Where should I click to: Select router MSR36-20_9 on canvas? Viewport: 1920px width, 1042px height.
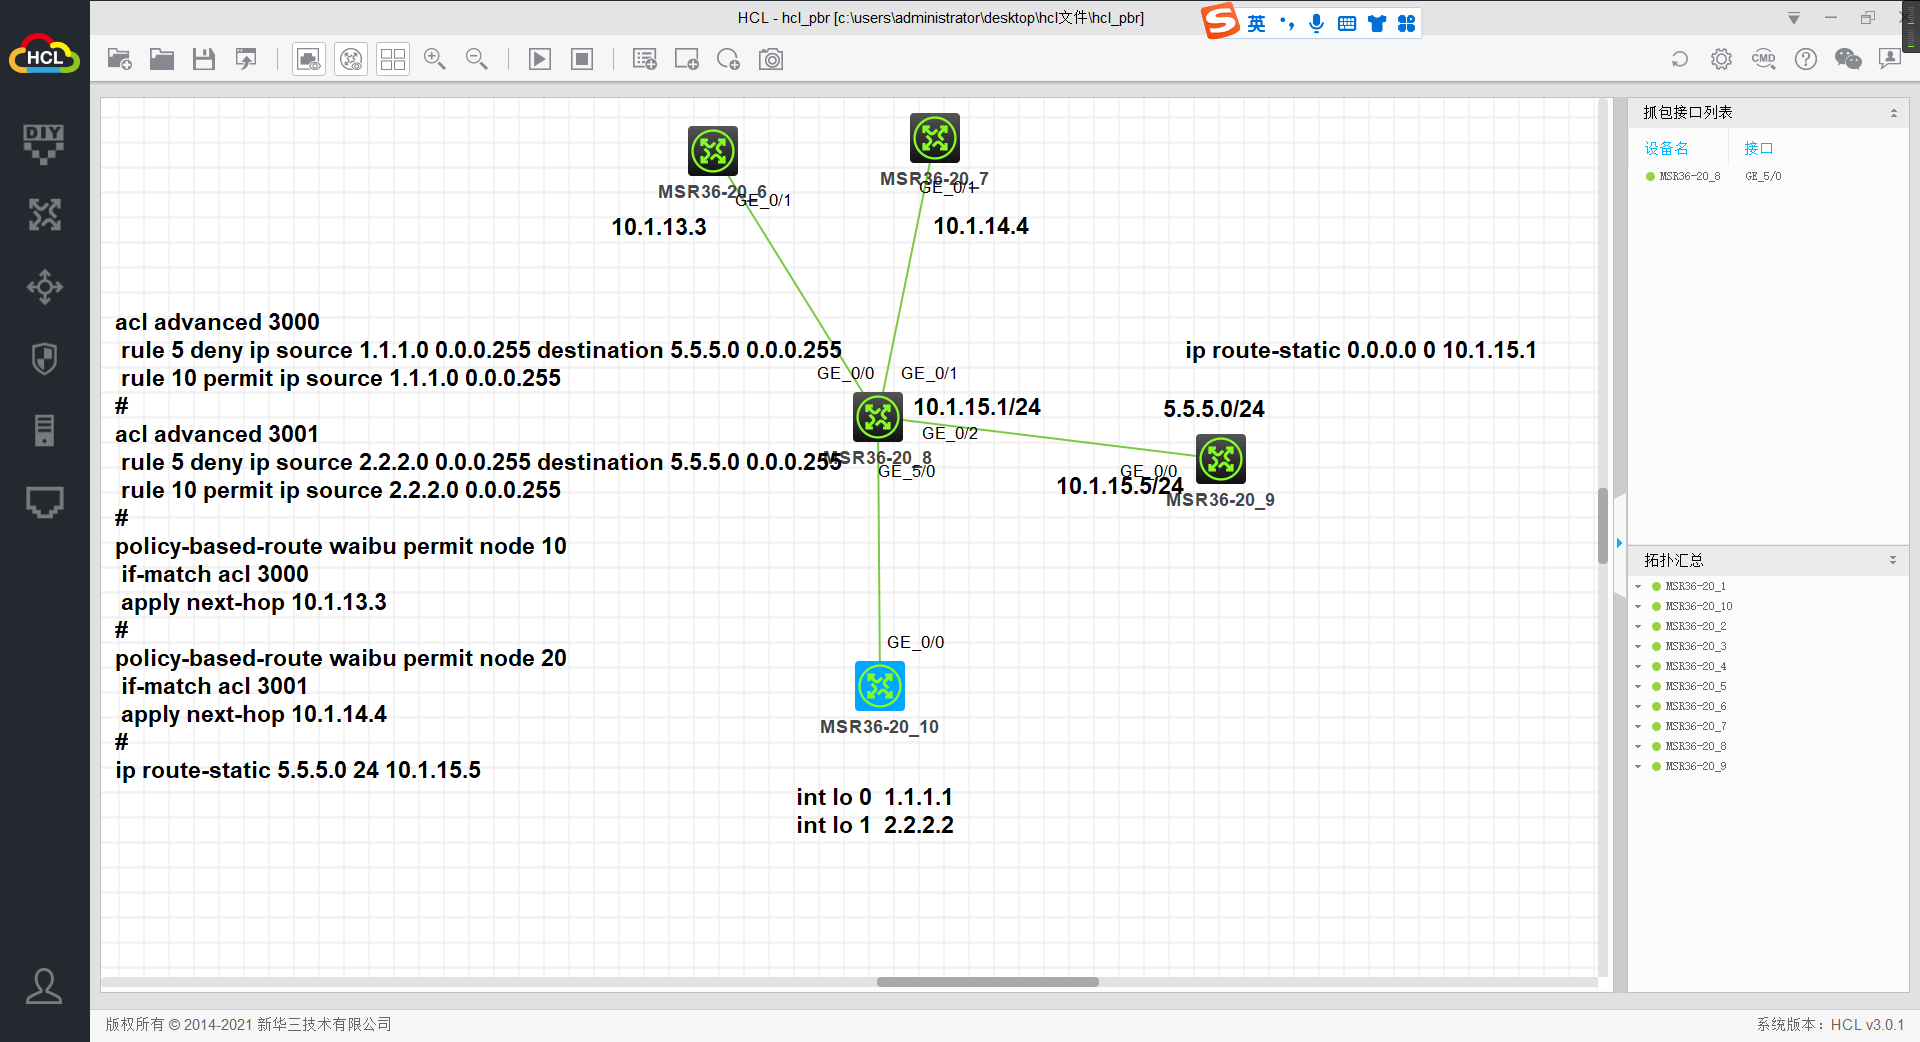pyautogui.click(x=1221, y=459)
